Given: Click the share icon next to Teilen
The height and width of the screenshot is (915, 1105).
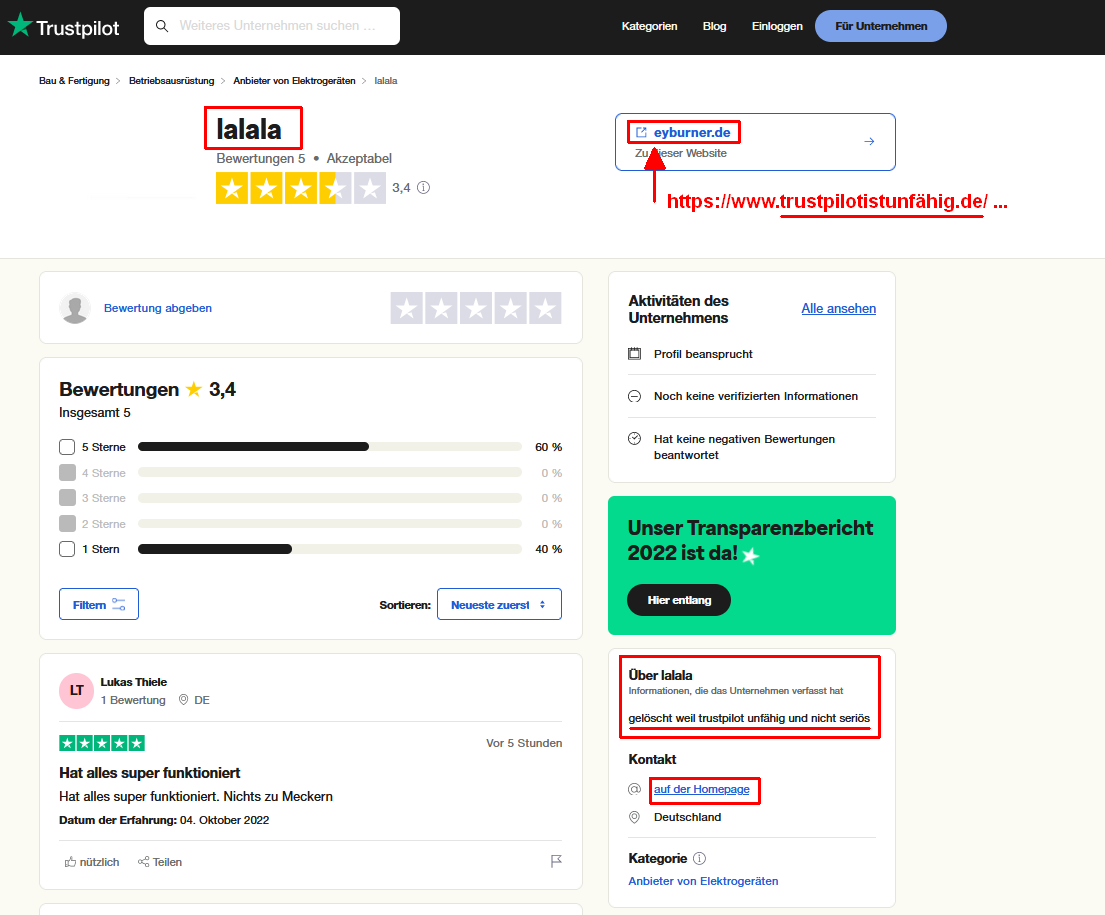Looking at the screenshot, I should (x=144, y=862).
